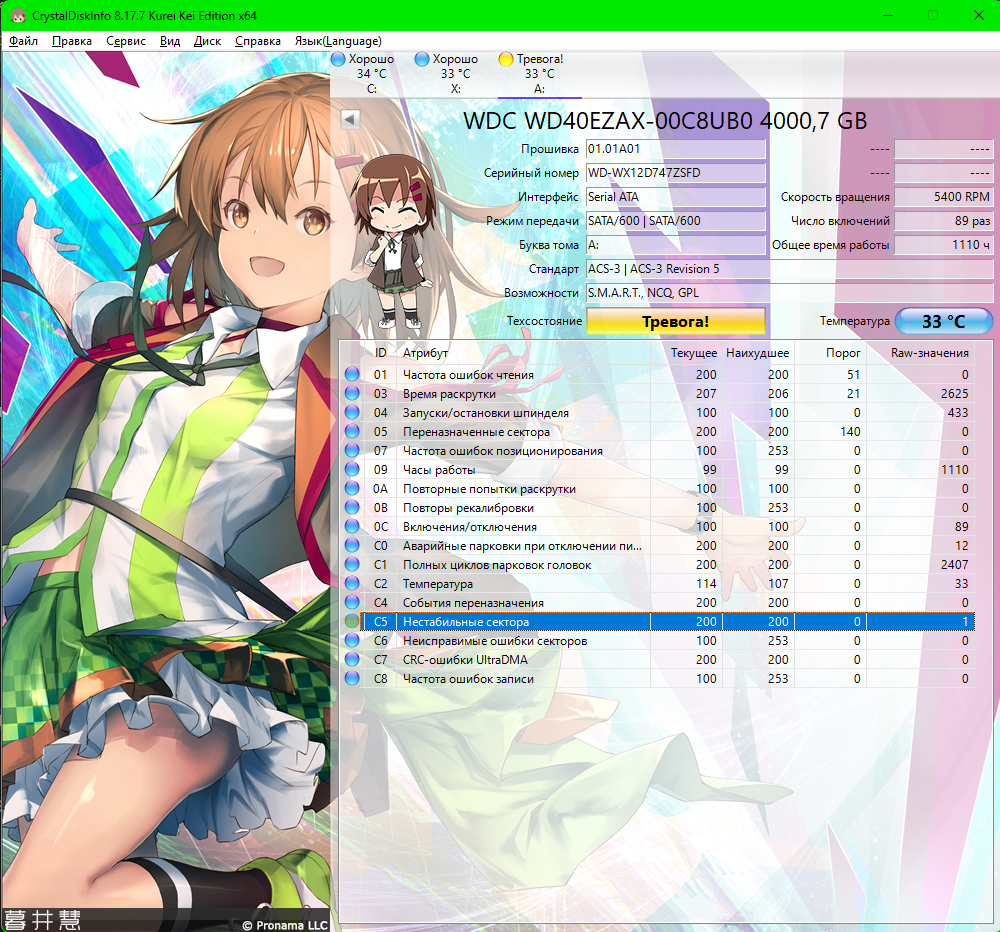Click the total work time value 1110 ч

(x=943, y=245)
